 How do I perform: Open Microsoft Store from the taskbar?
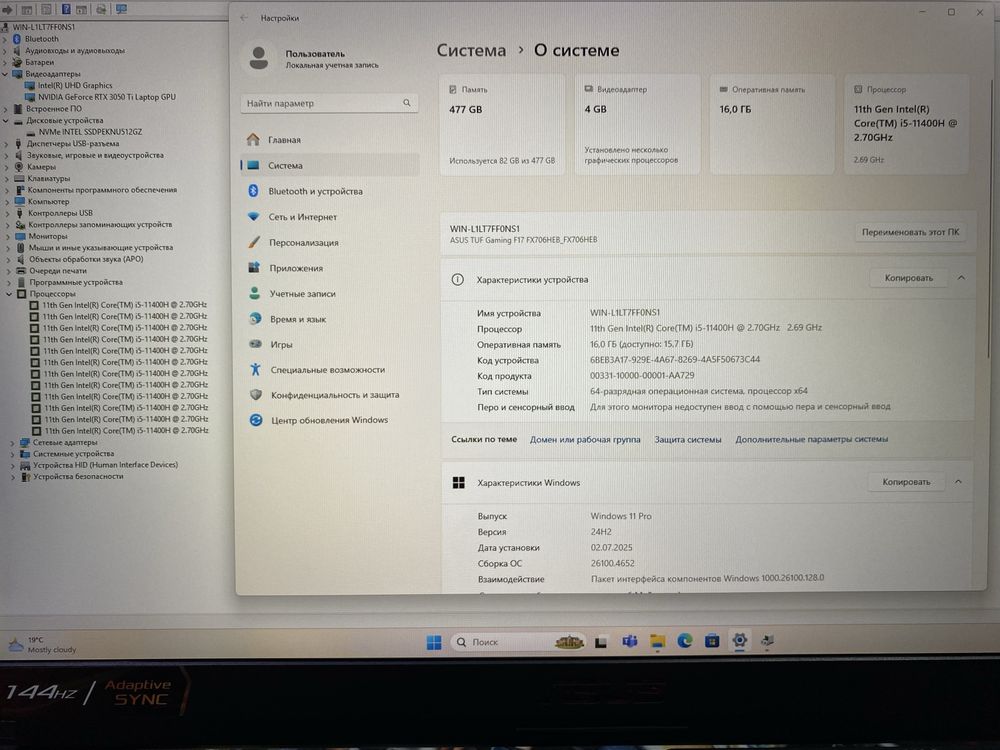click(x=712, y=641)
